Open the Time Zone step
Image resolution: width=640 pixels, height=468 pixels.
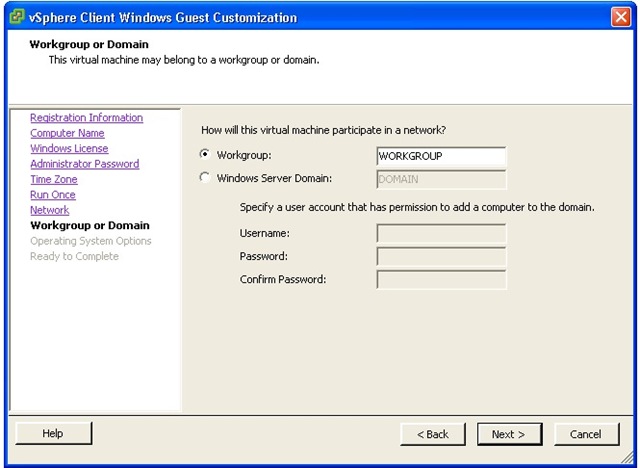click(x=54, y=179)
